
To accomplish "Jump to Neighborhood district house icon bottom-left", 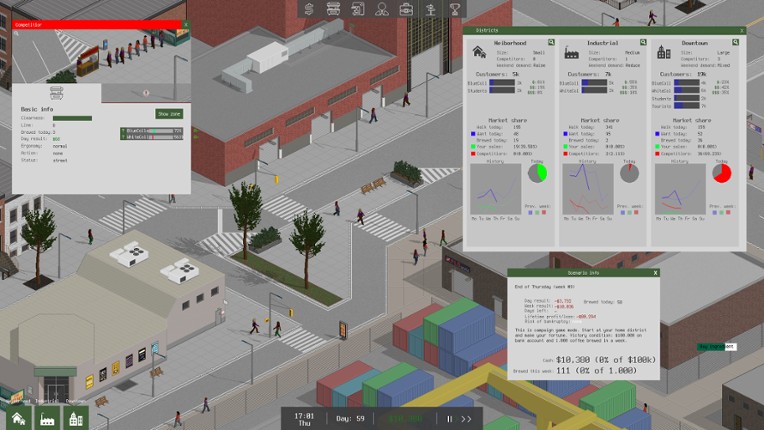I will pos(18,418).
